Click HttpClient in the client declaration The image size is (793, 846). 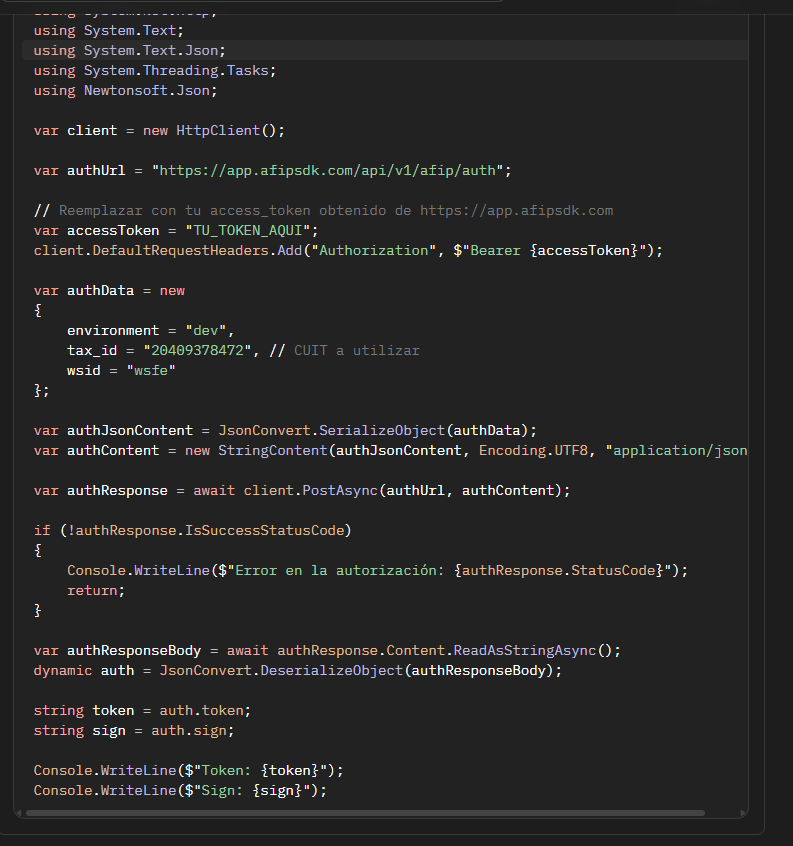pos(218,130)
